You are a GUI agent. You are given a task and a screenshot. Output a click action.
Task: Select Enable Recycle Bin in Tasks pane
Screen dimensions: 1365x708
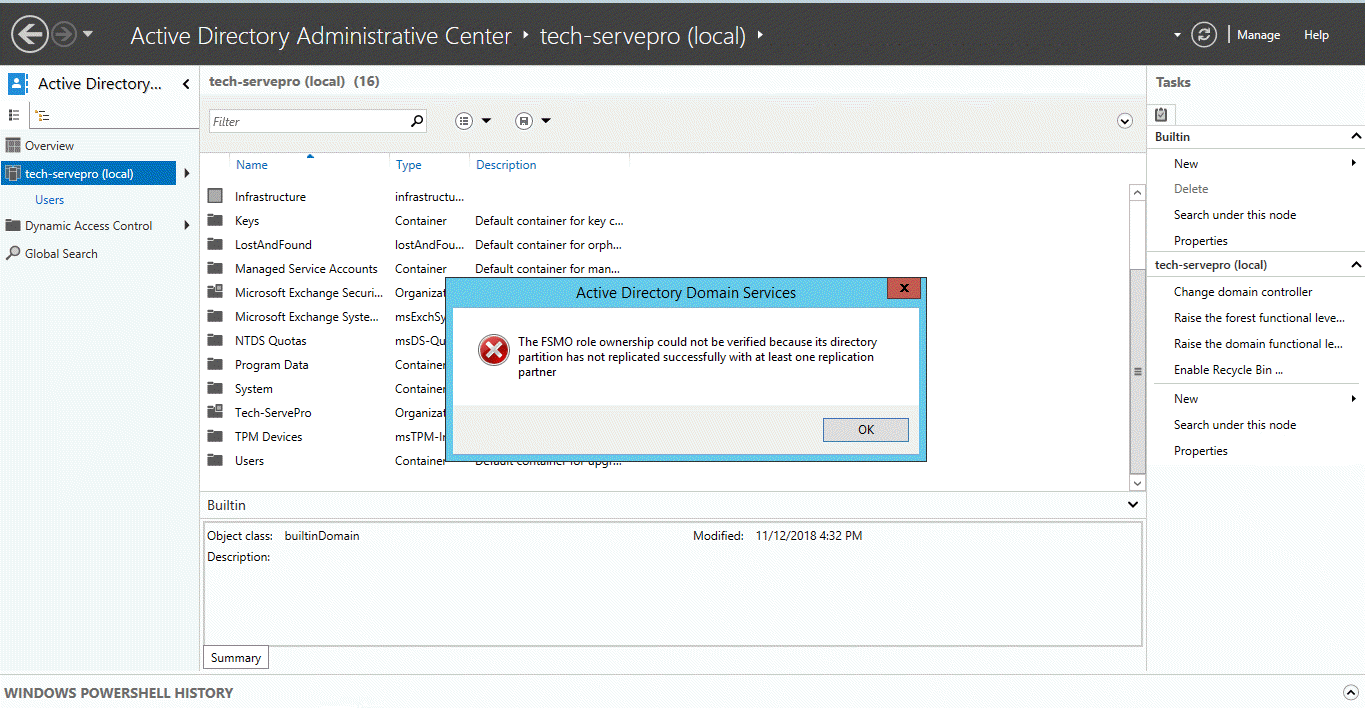pos(1226,369)
